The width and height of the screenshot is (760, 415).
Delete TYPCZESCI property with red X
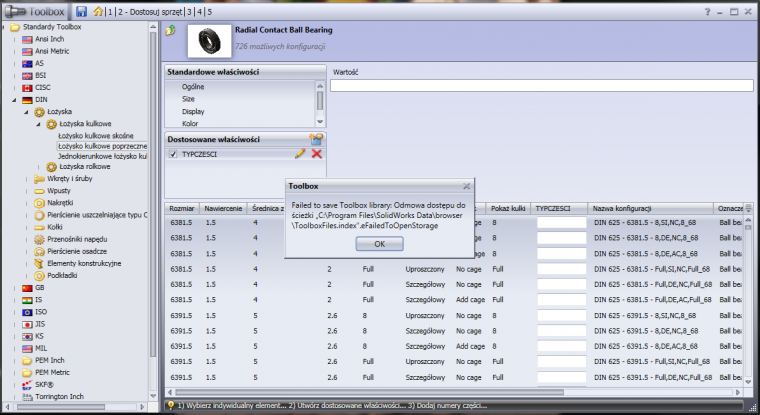[317, 154]
